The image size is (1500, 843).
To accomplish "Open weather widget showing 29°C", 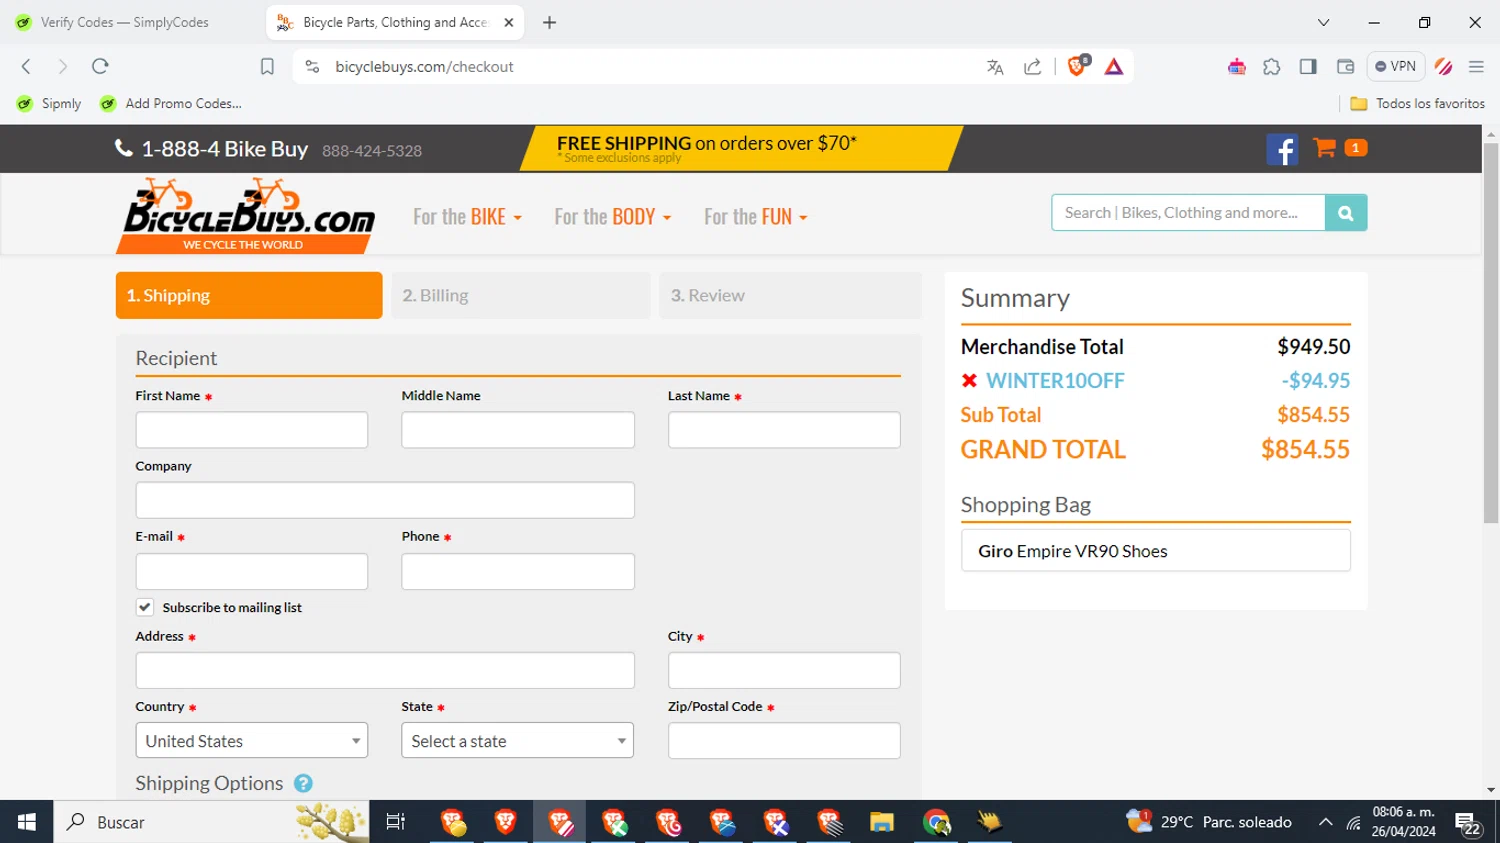I will [1209, 822].
